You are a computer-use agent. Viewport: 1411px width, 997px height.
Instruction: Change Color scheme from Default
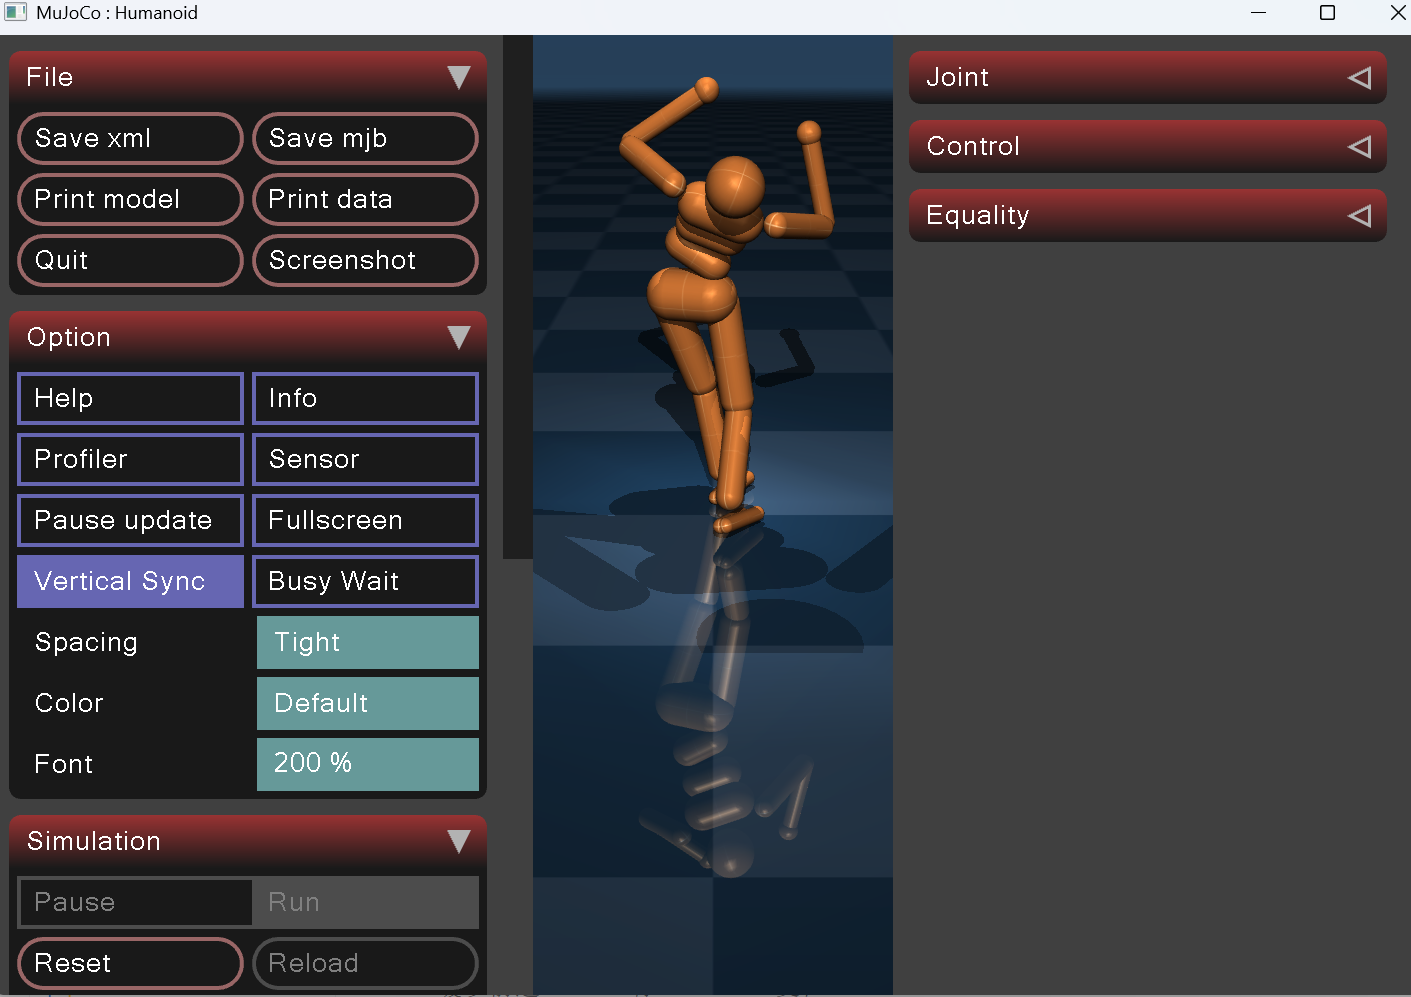coord(367,703)
